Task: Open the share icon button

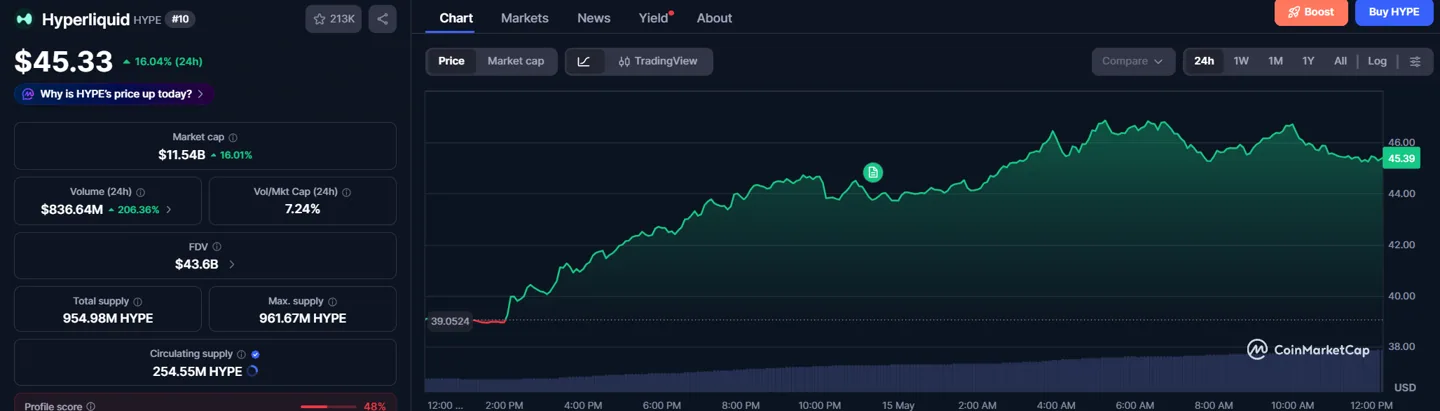Action: [x=383, y=19]
